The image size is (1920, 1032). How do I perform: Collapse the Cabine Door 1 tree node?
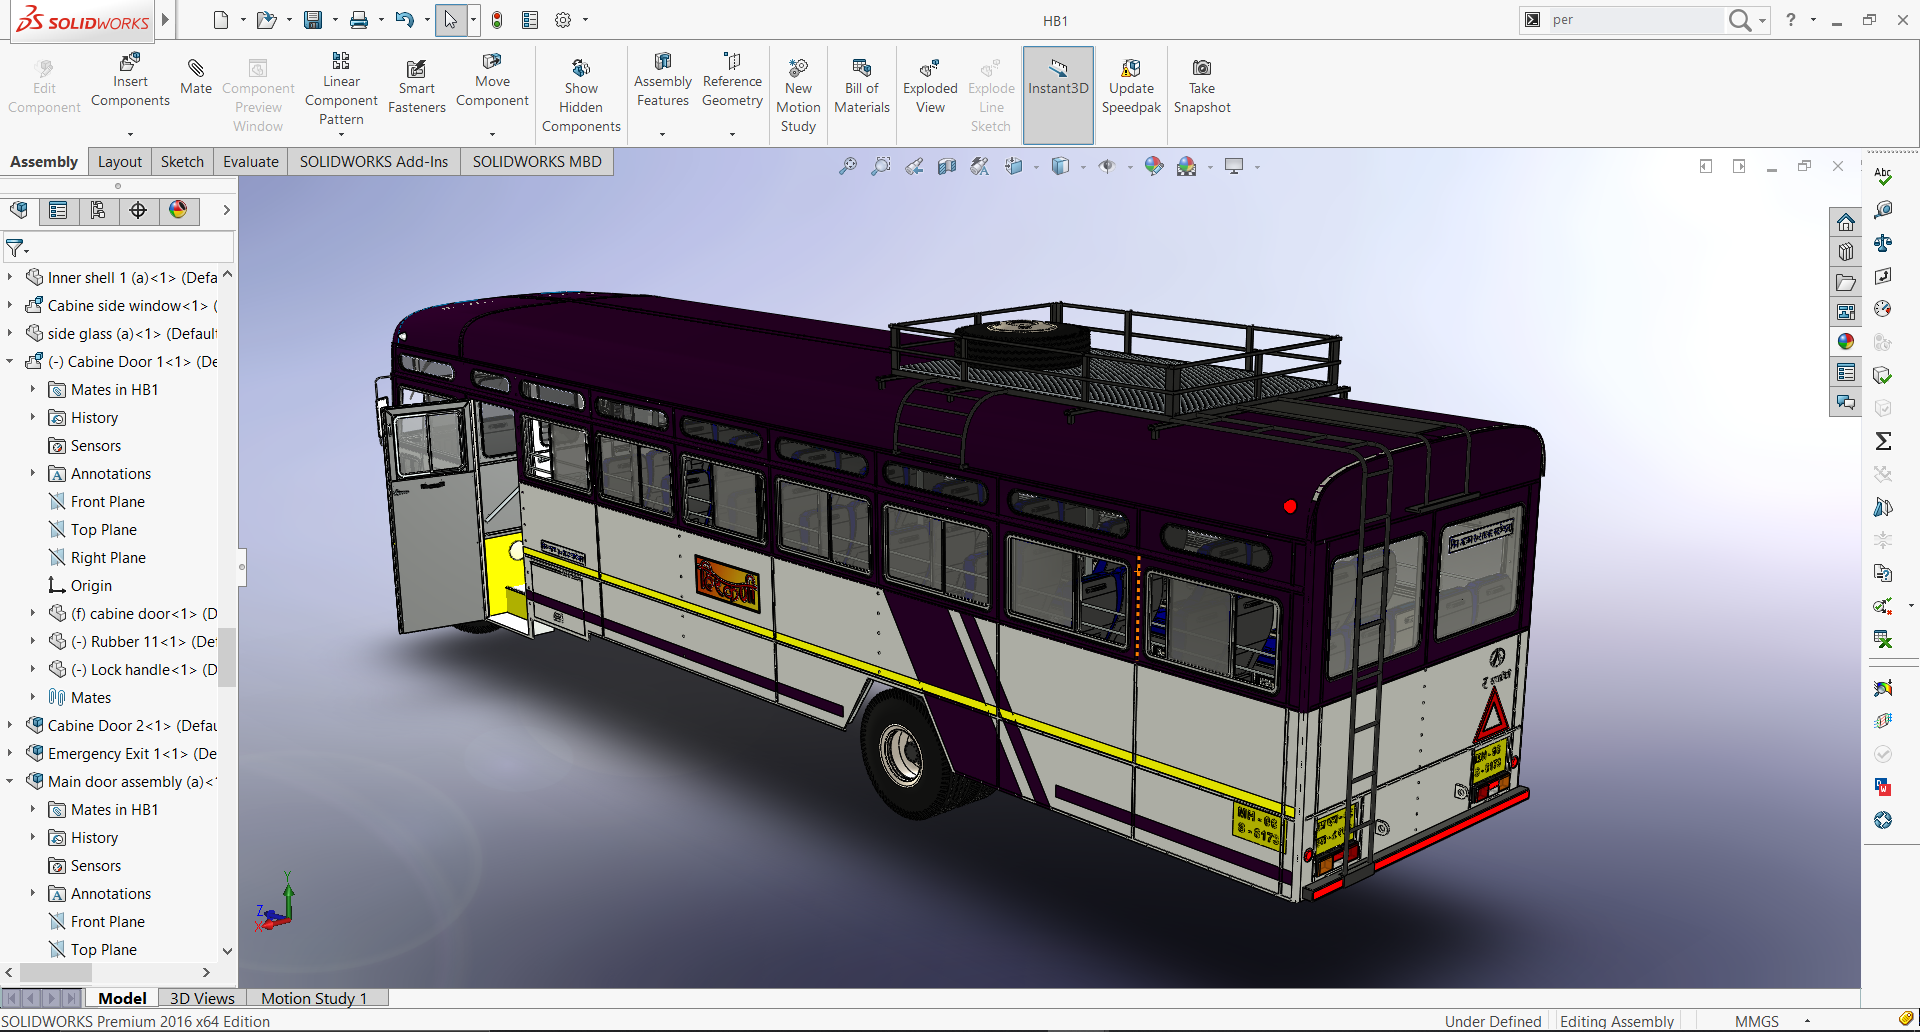(x=10, y=362)
